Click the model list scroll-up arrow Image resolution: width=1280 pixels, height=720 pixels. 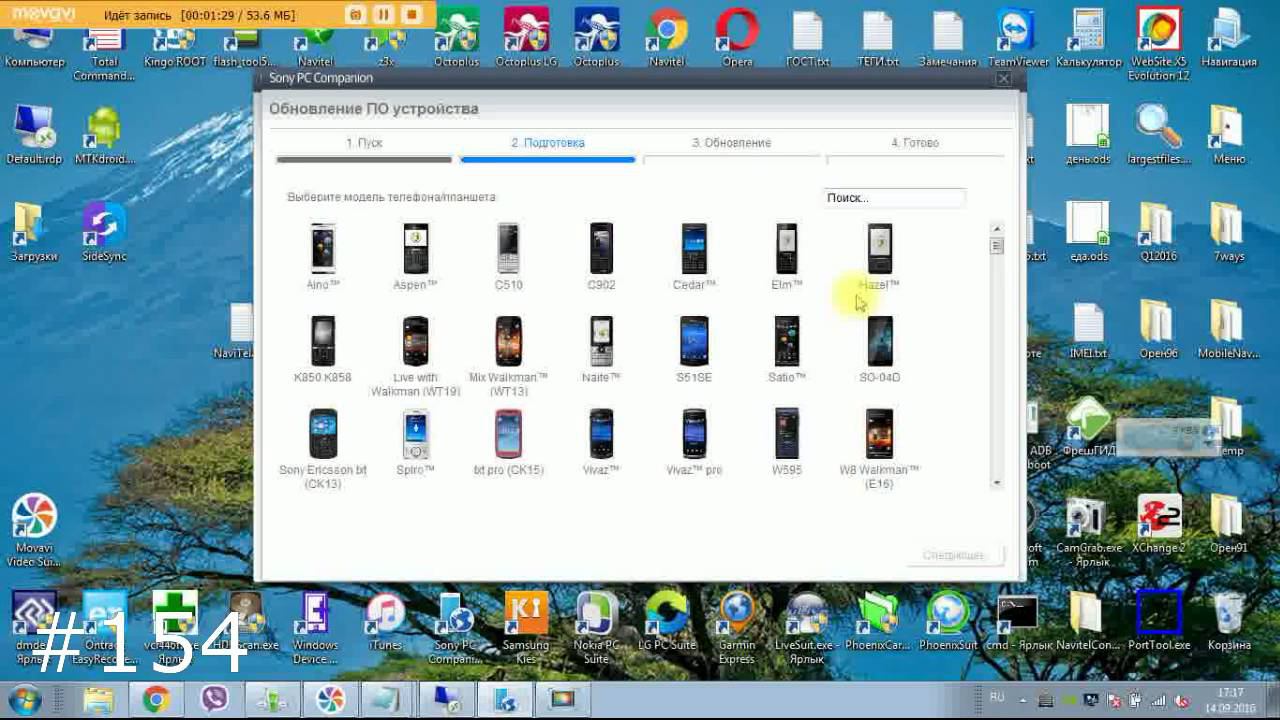tap(996, 229)
